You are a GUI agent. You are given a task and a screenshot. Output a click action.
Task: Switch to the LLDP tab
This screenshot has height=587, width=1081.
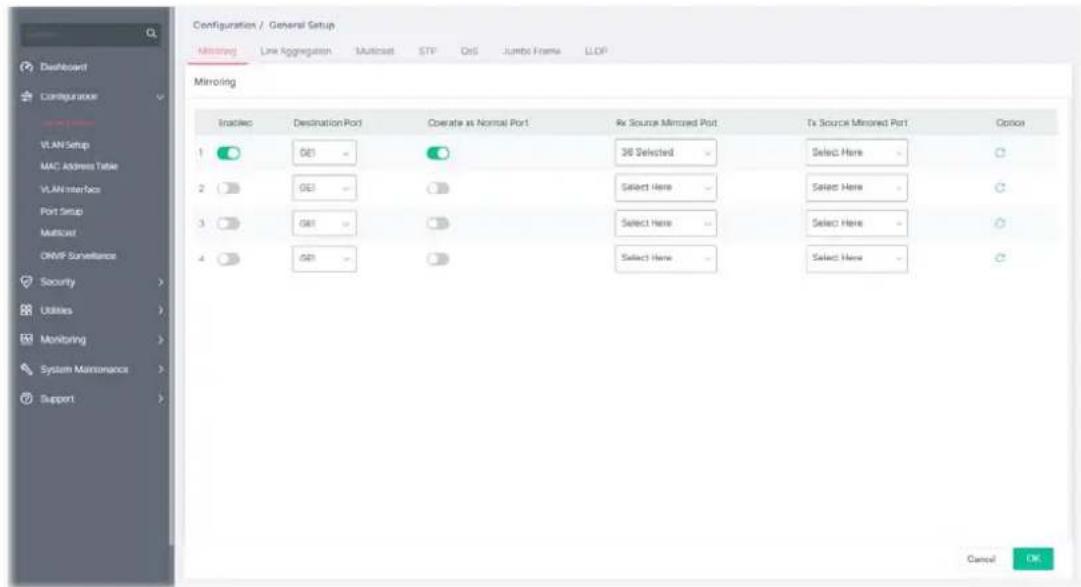coord(596,51)
